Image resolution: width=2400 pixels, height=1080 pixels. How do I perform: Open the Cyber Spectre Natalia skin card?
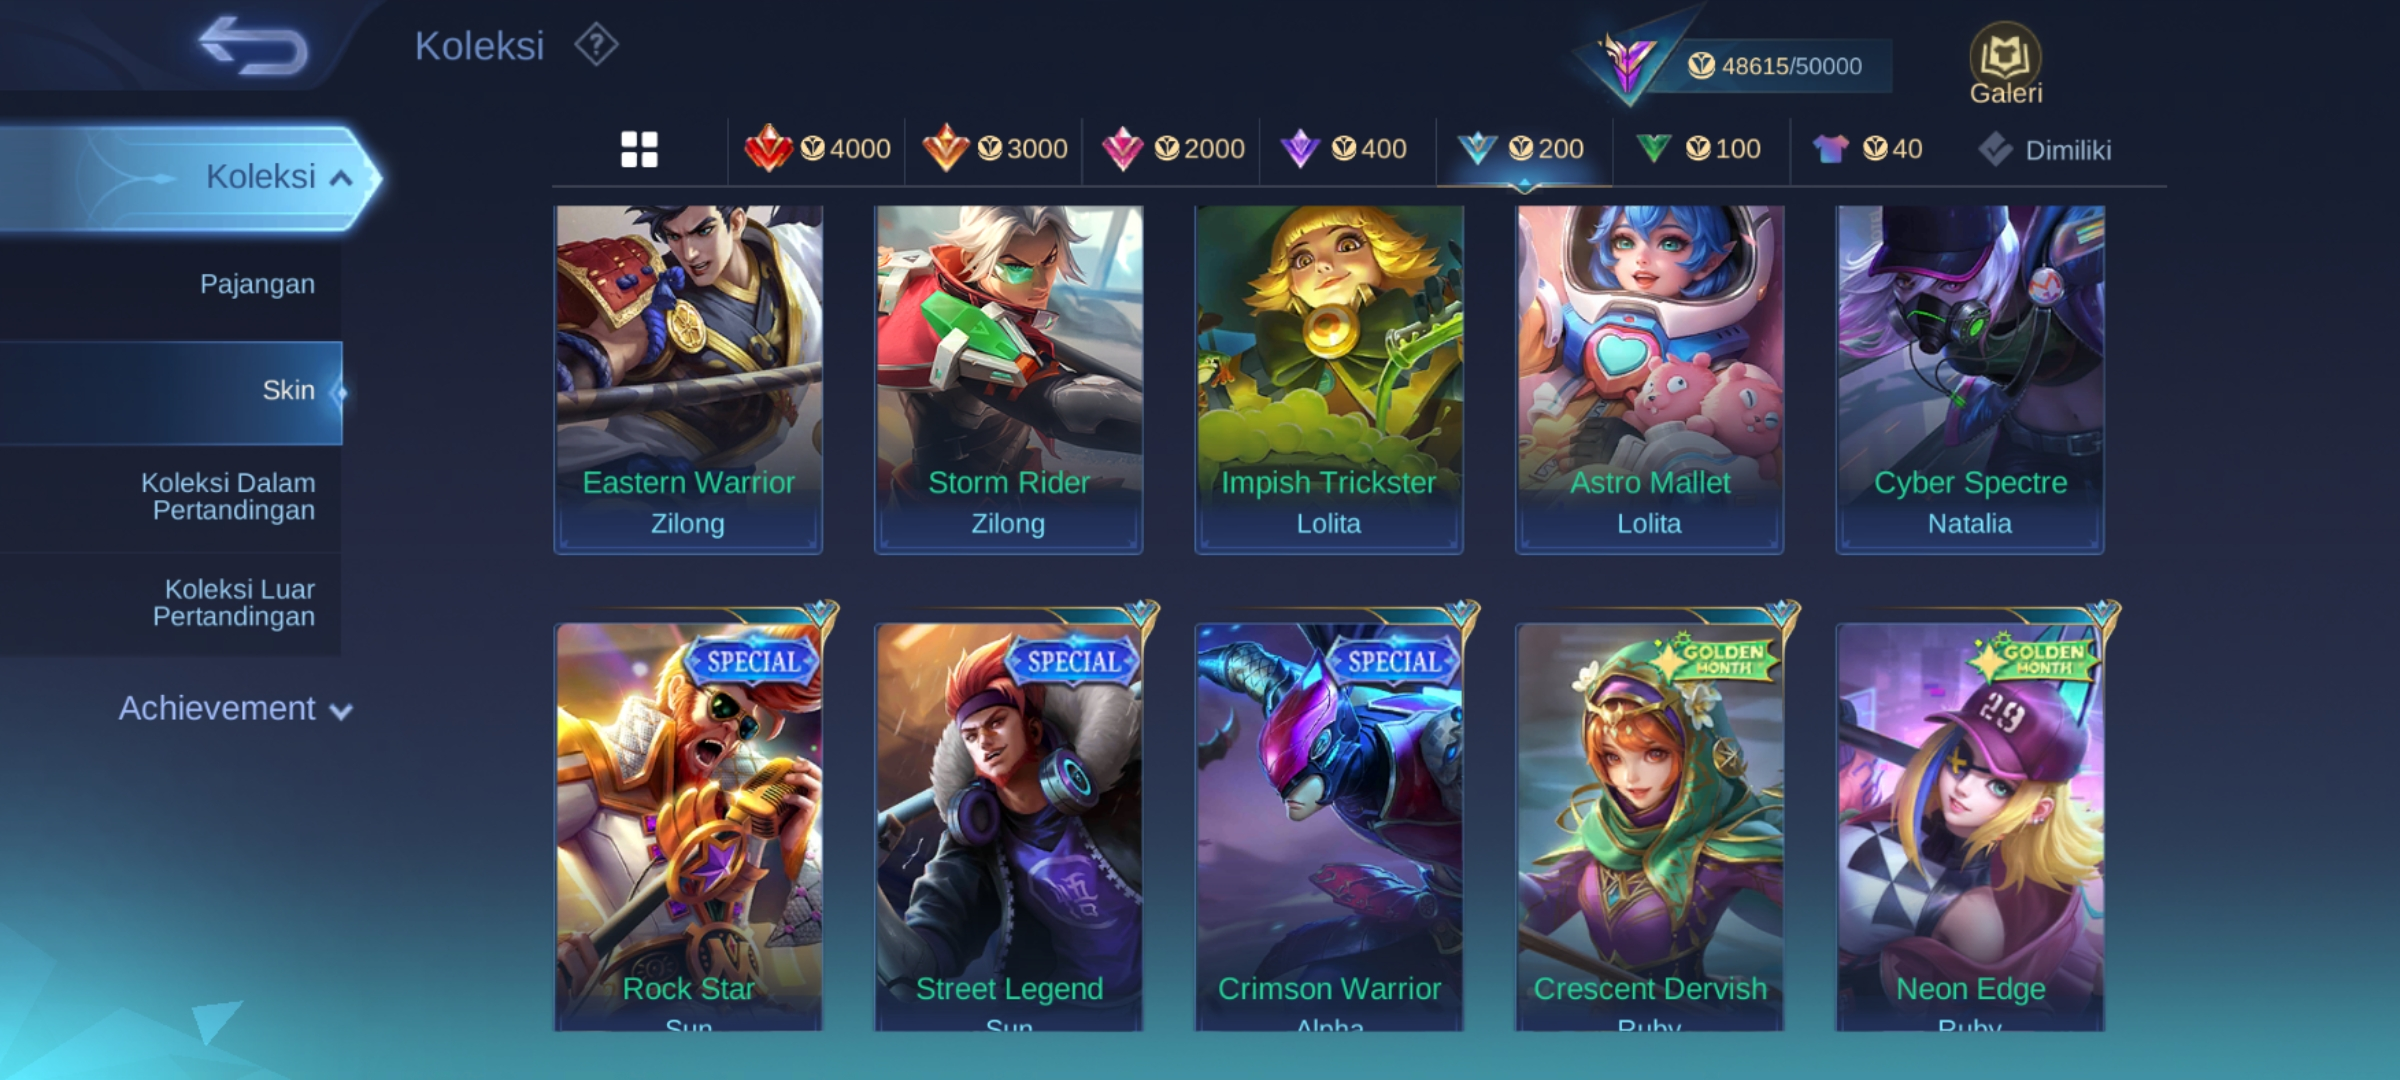(1970, 379)
